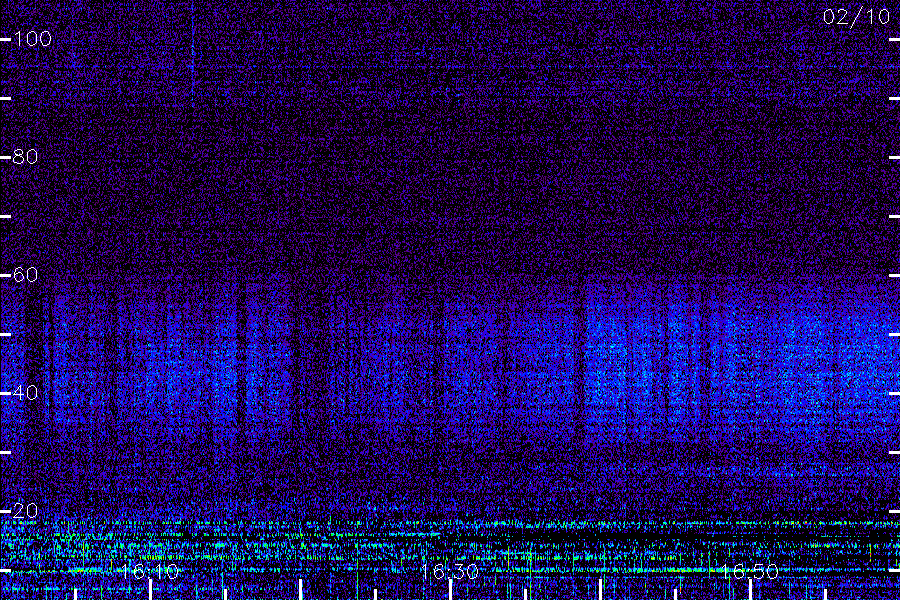Click the 02/10 date label
Viewport: 900px width, 600px height.
coord(856,17)
